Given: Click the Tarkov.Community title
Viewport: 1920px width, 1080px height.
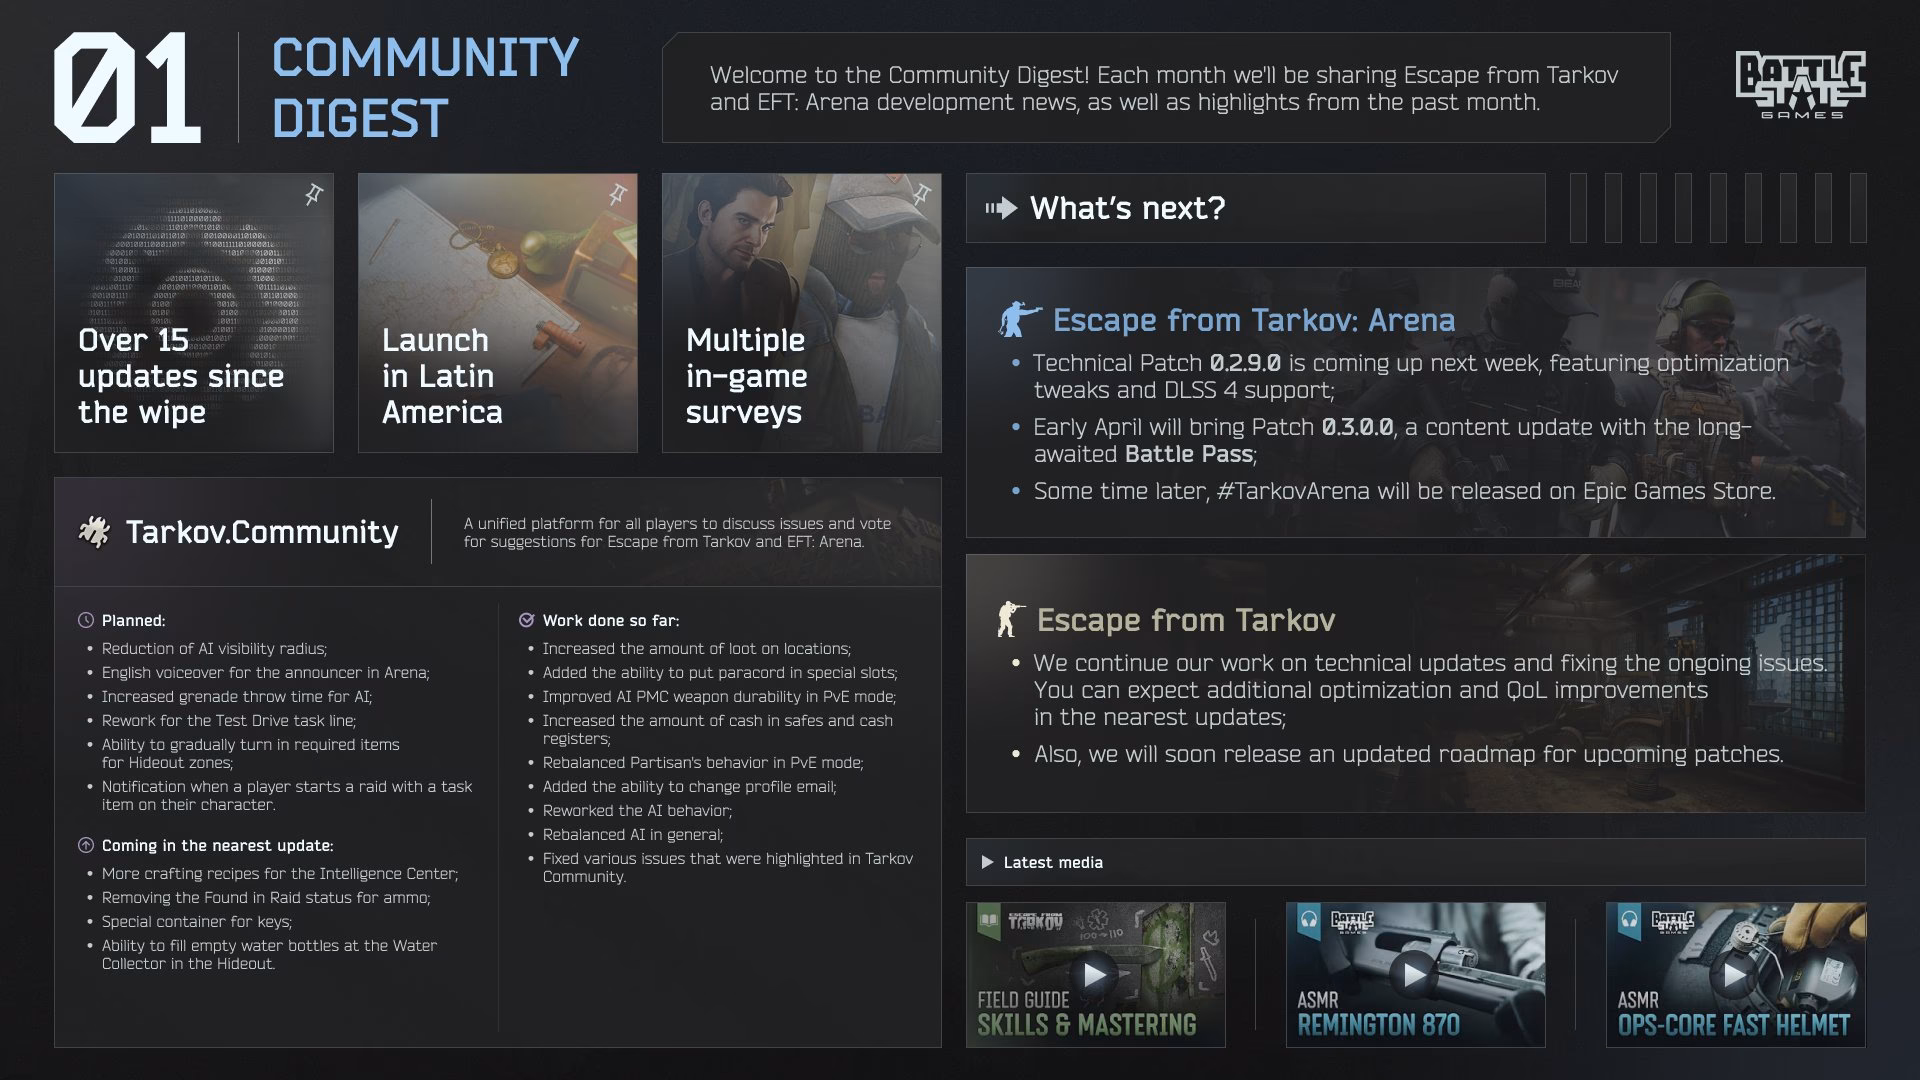Looking at the screenshot, I should tap(262, 532).
